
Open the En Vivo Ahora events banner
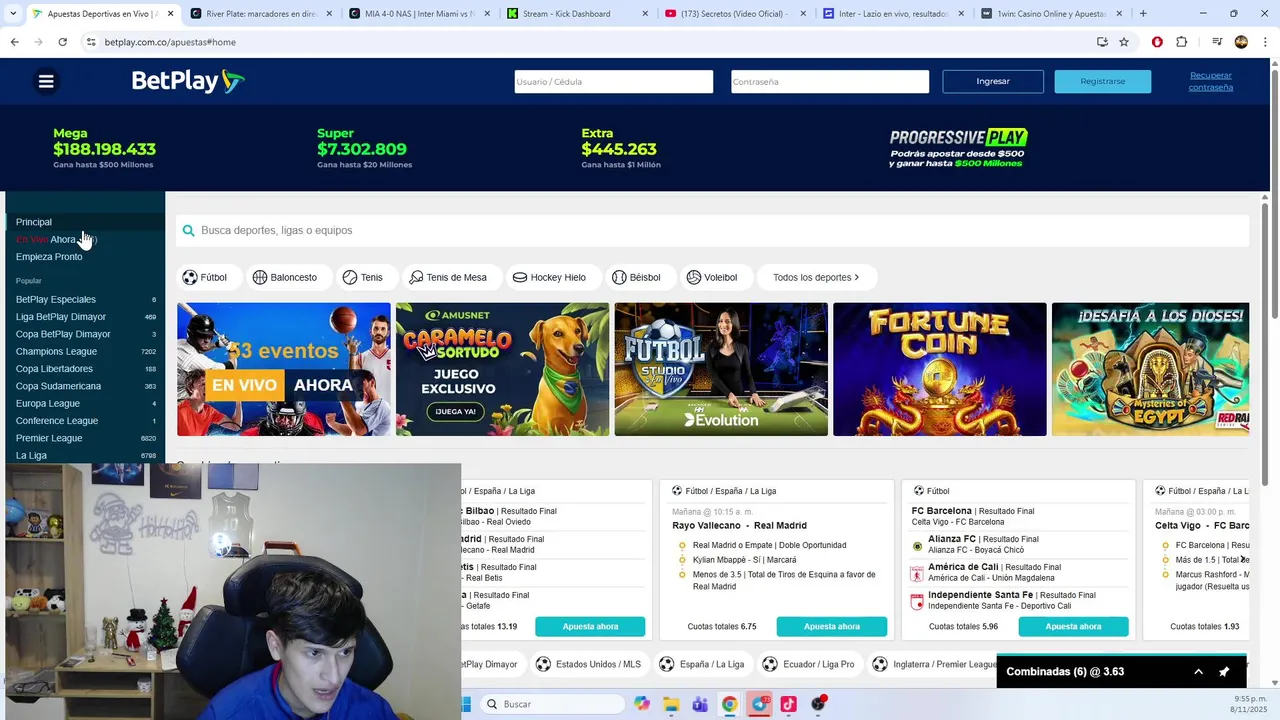click(284, 369)
